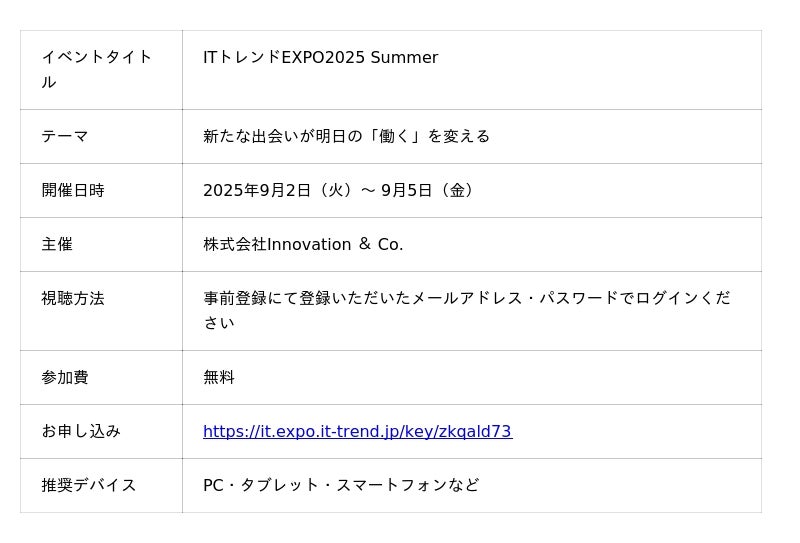Click the theme text 新たな出会いが明日の「働く」を変える

(x=346, y=136)
